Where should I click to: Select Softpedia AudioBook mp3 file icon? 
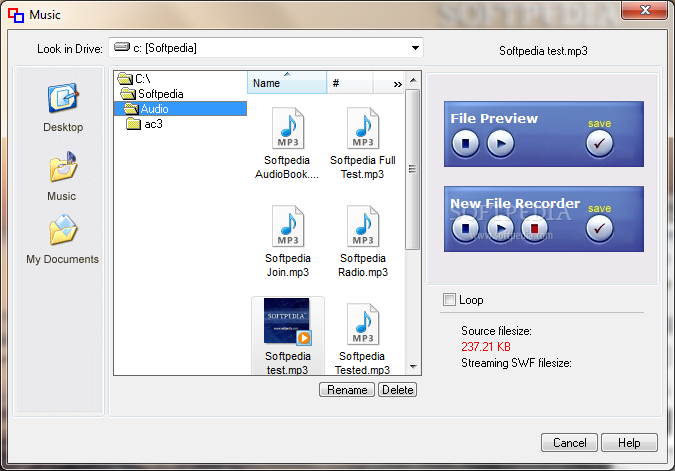click(x=288, y=128)
